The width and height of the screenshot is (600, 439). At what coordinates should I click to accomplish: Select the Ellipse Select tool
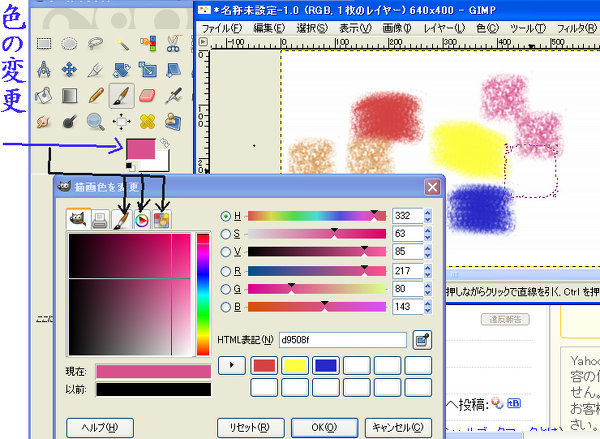69,43
